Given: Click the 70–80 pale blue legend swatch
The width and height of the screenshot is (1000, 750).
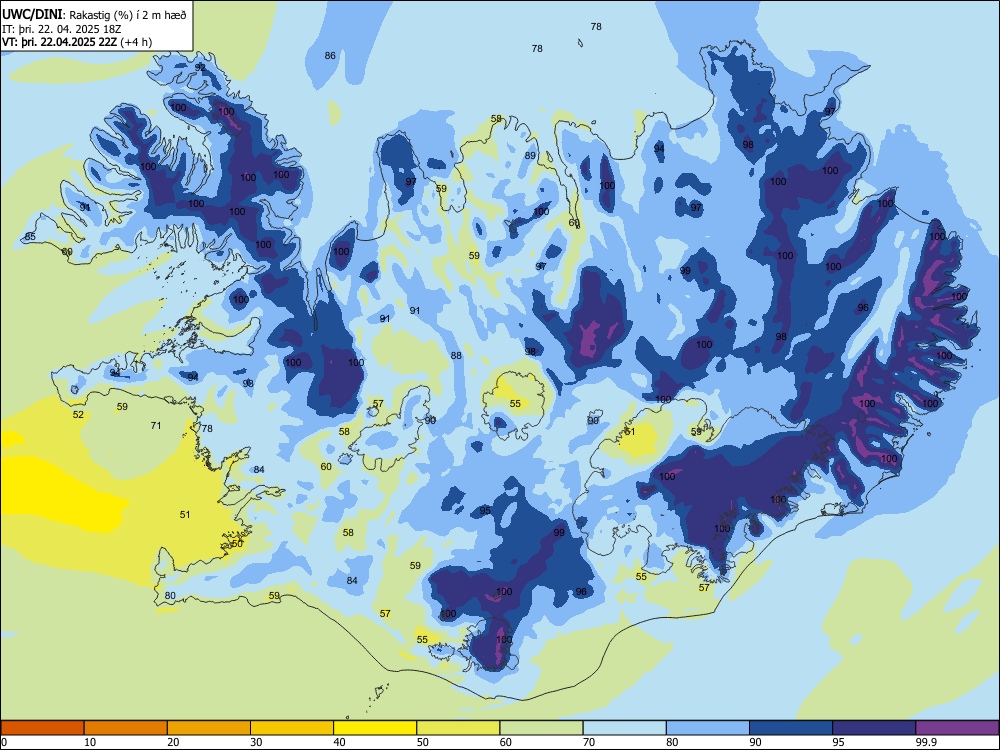Looking at the screenshot, I should coord(624,728).
